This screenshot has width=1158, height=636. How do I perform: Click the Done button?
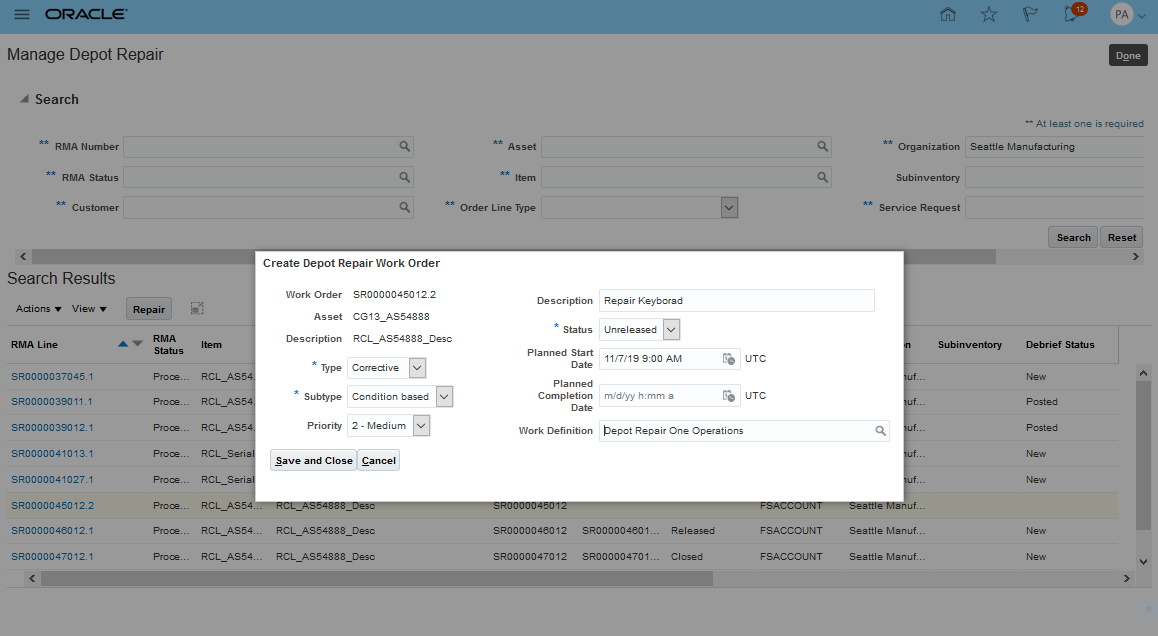pos(1128,55)
